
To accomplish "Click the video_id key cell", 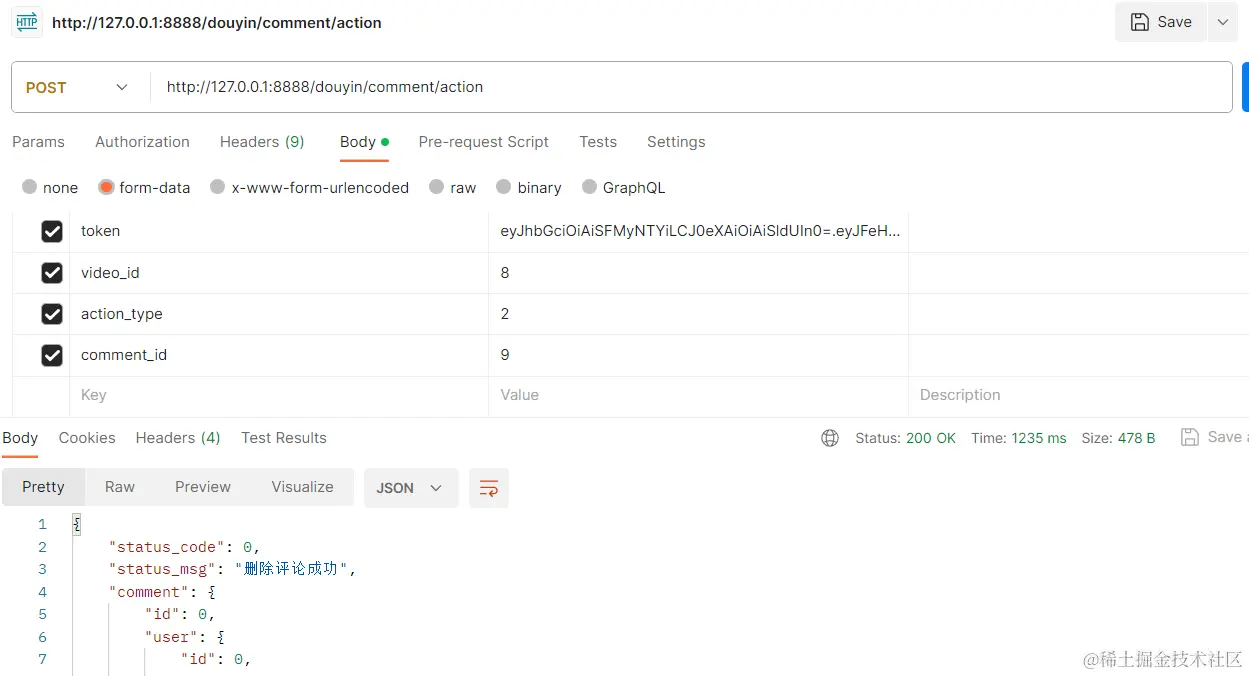I will [279, 273].
